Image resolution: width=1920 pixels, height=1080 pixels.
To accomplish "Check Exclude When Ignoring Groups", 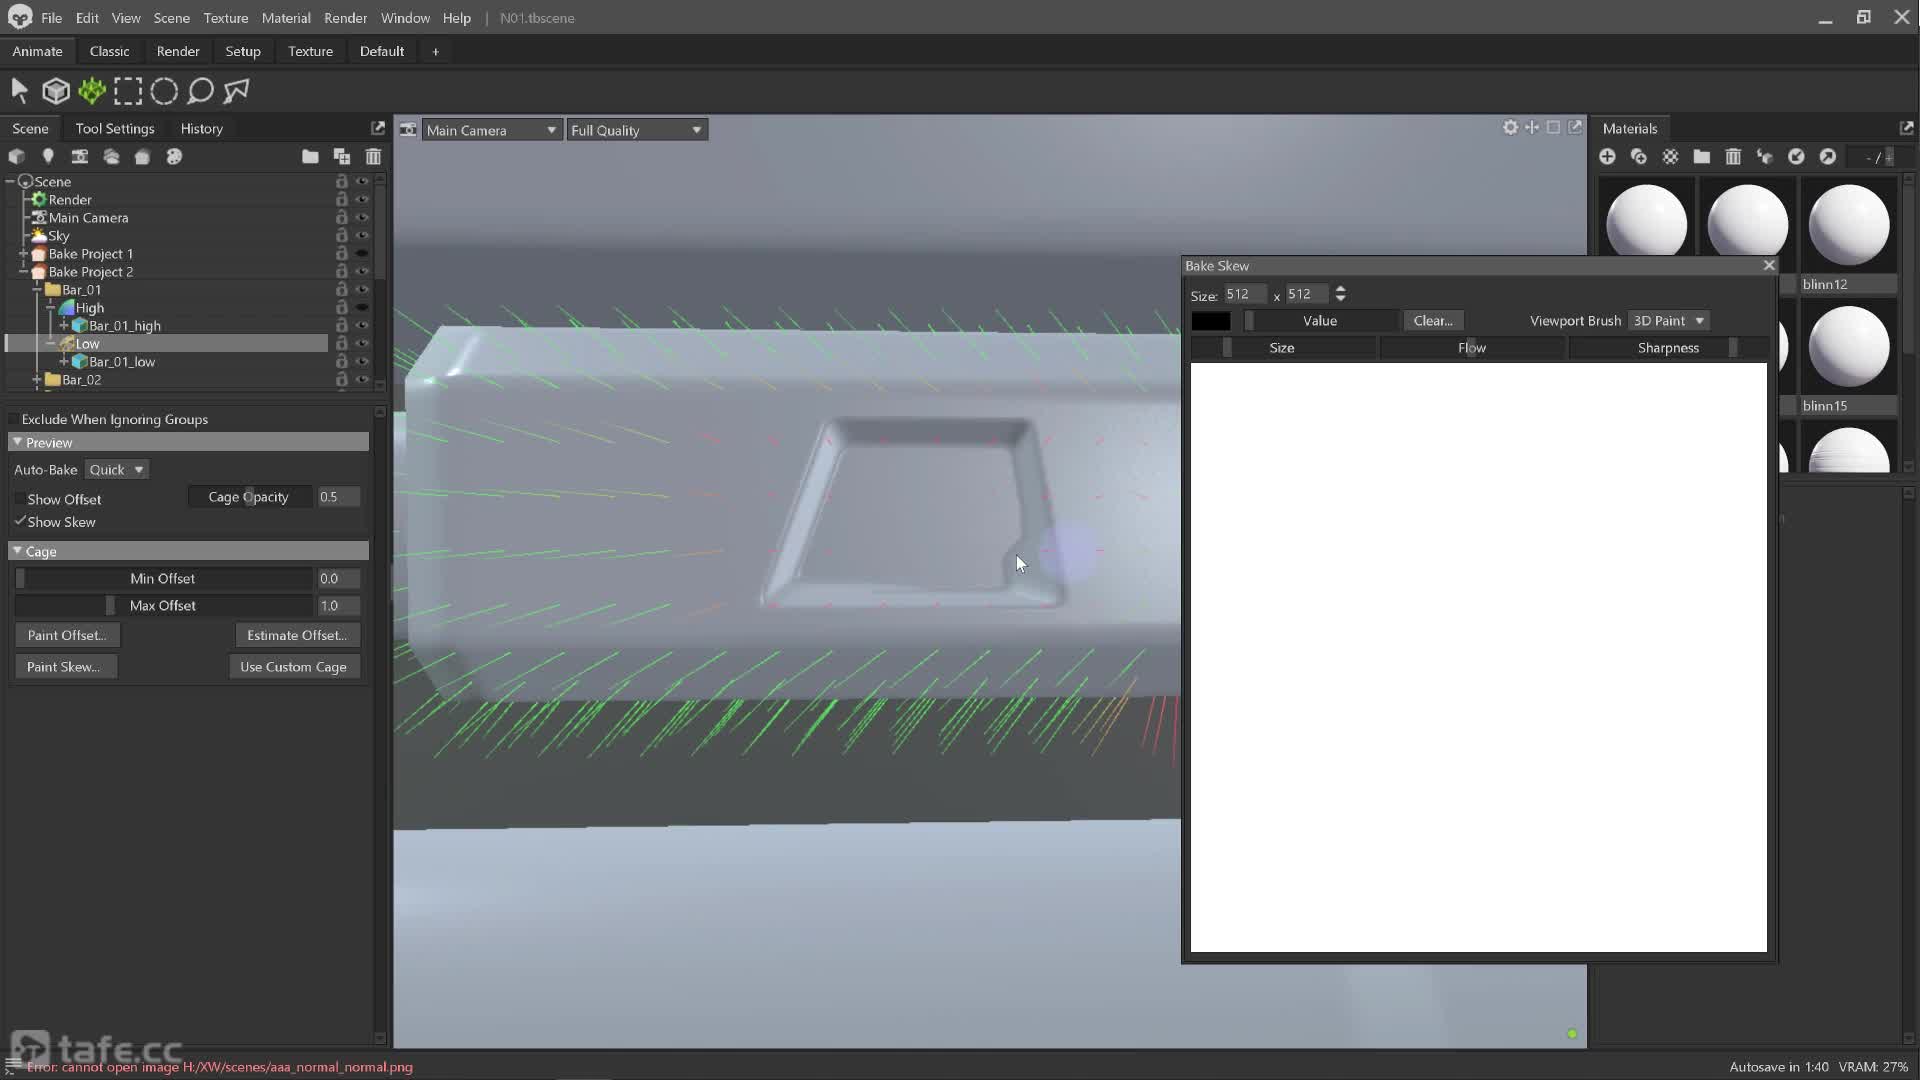I will [14, 419].
